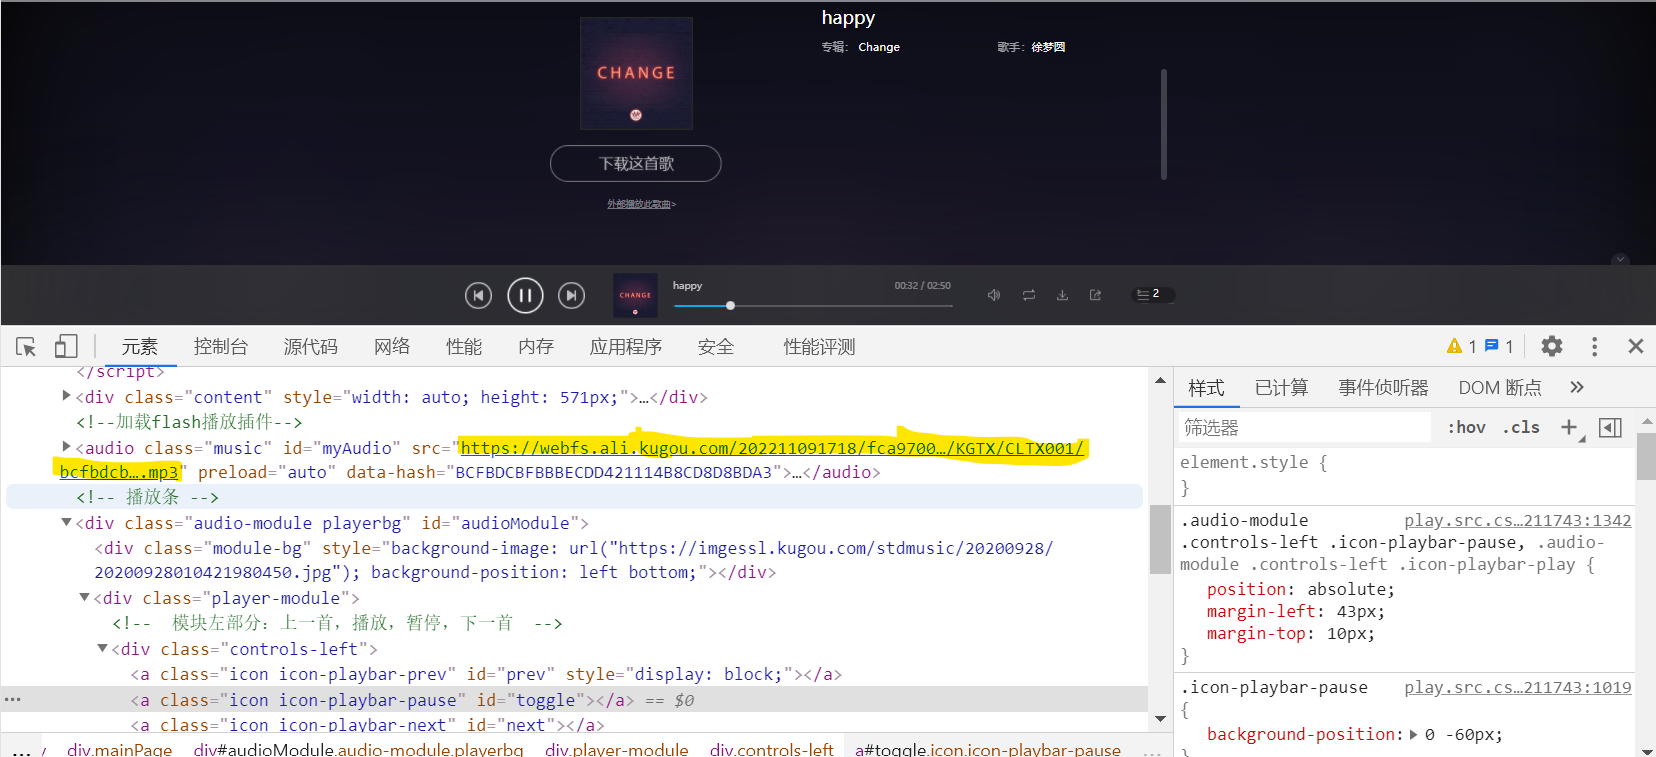Viewport: 1656px width, 757px height.
Task: Switch to the 已计算 tab
Action: pyautogui.click(x=1281, y=388)
